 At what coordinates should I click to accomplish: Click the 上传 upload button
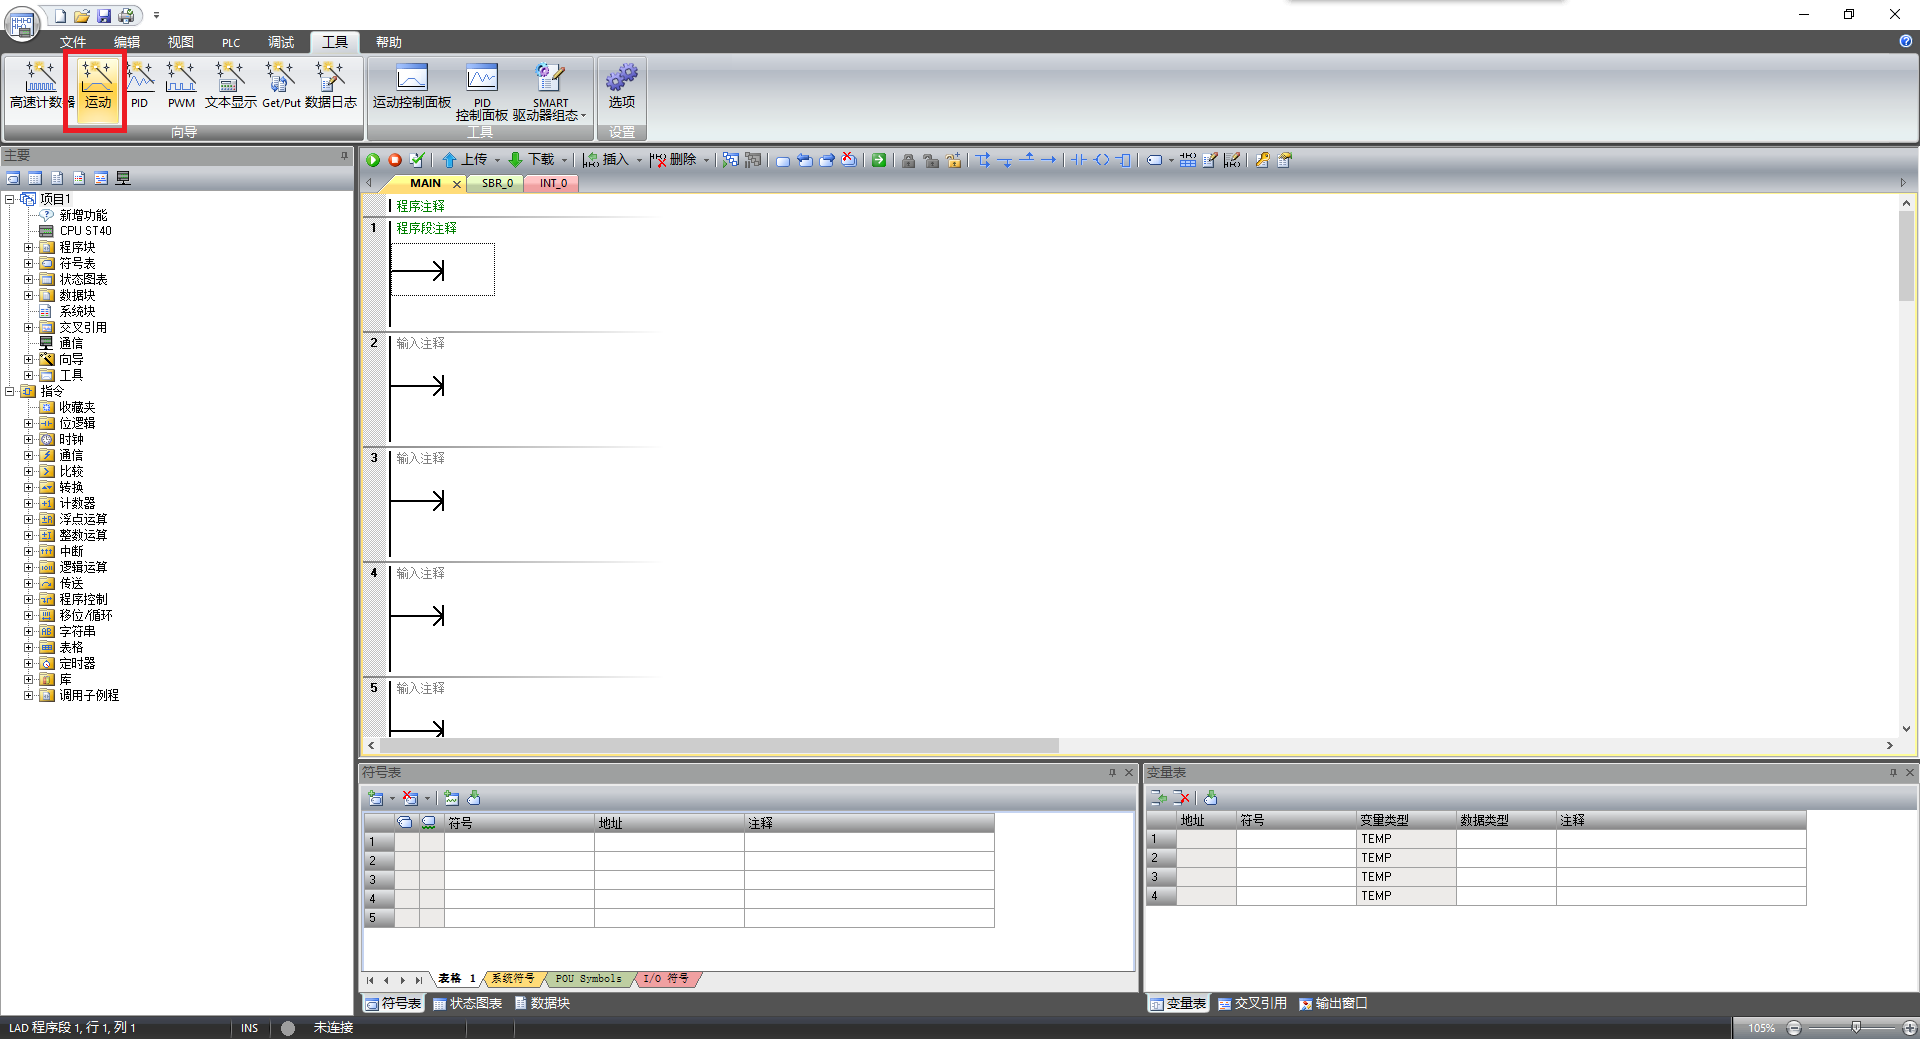click(464, 160)
